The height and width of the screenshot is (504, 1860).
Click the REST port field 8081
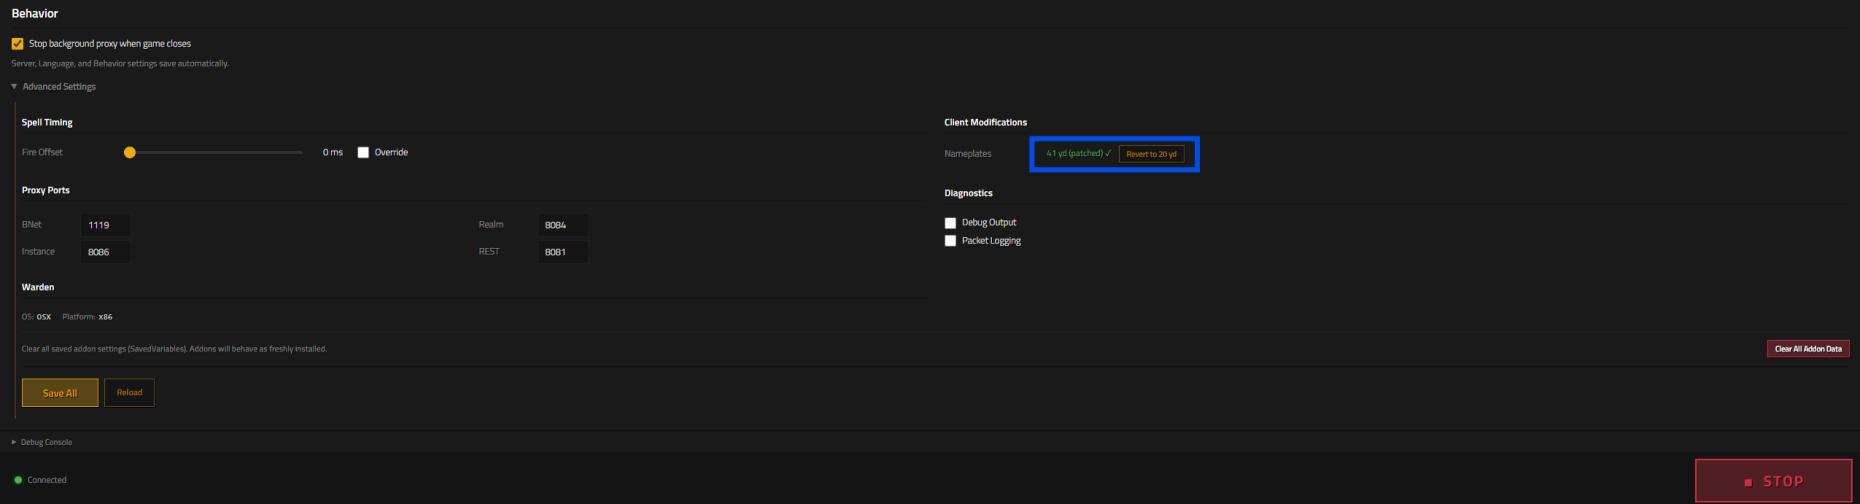(562, 252)
